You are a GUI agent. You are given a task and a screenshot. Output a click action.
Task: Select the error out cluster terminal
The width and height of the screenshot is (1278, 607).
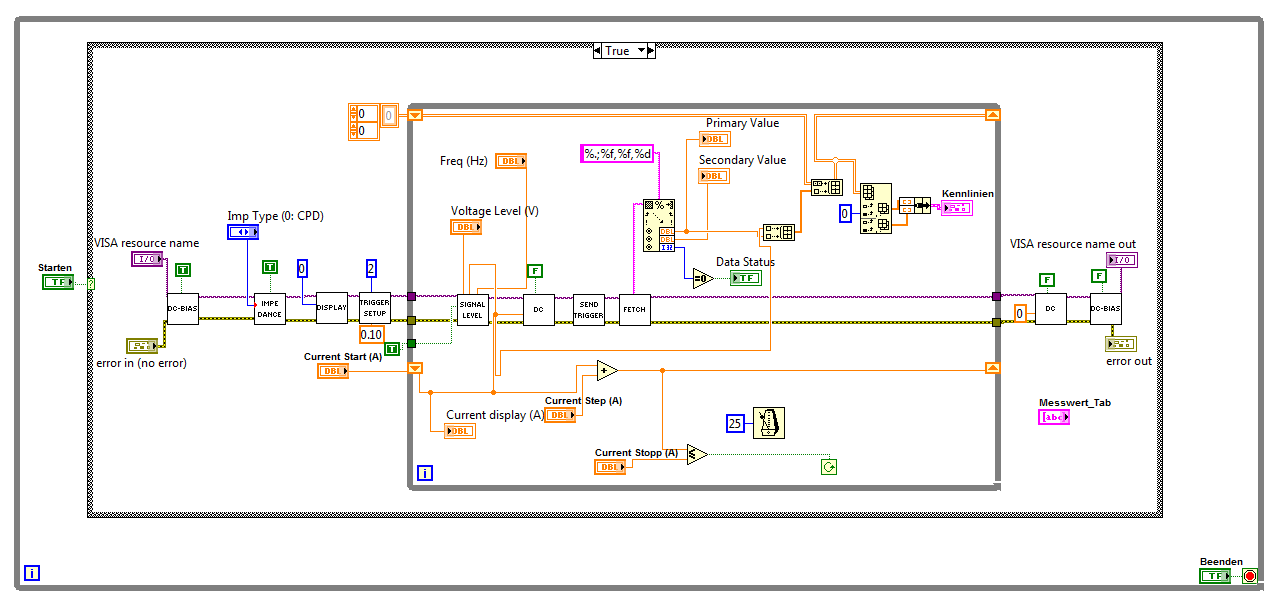1121,343
